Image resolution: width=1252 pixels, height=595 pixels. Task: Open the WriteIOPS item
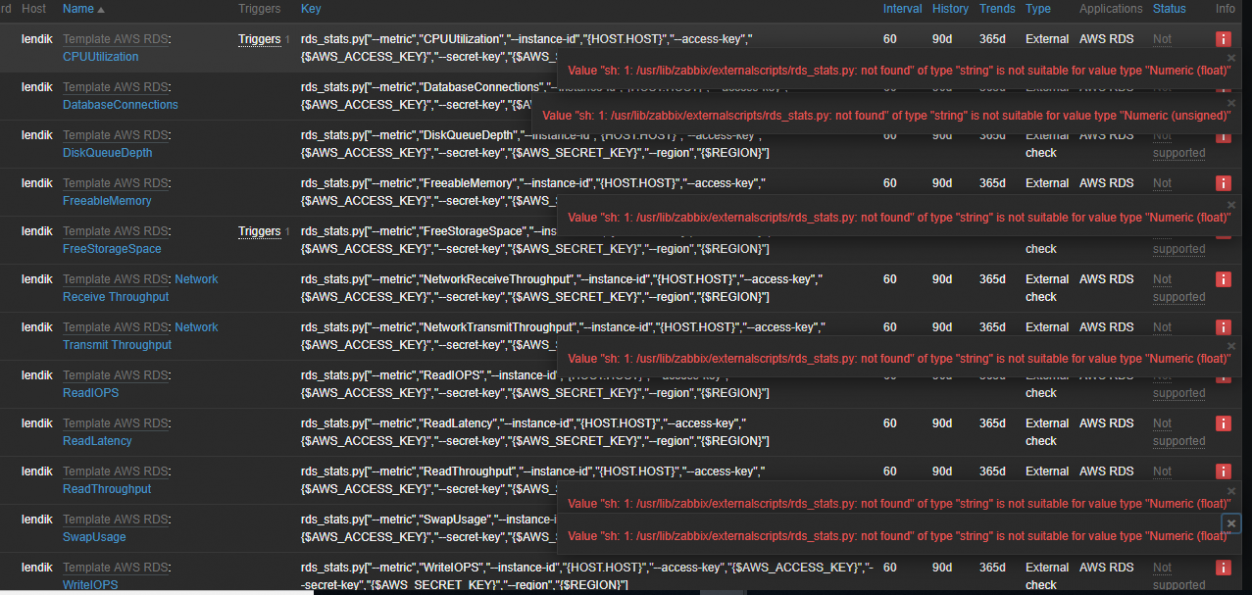[90, 585]
